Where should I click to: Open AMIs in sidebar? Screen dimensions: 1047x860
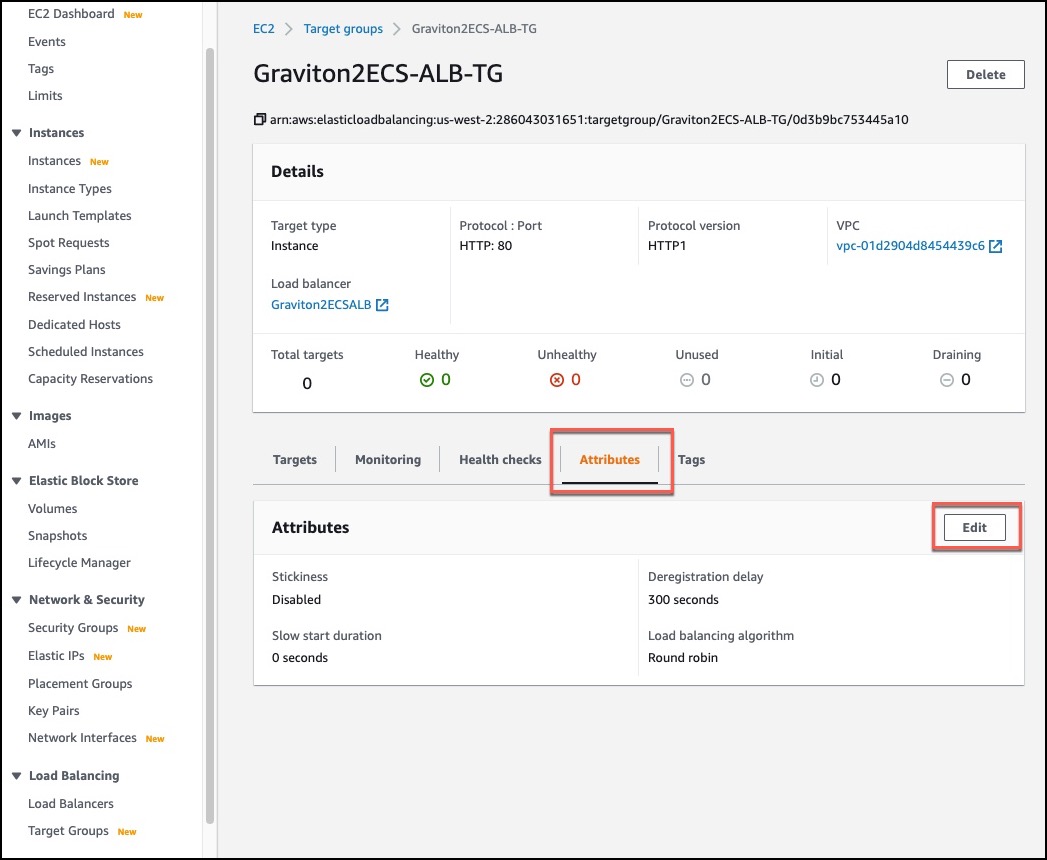pyautogui.click(x=41, y=444)
